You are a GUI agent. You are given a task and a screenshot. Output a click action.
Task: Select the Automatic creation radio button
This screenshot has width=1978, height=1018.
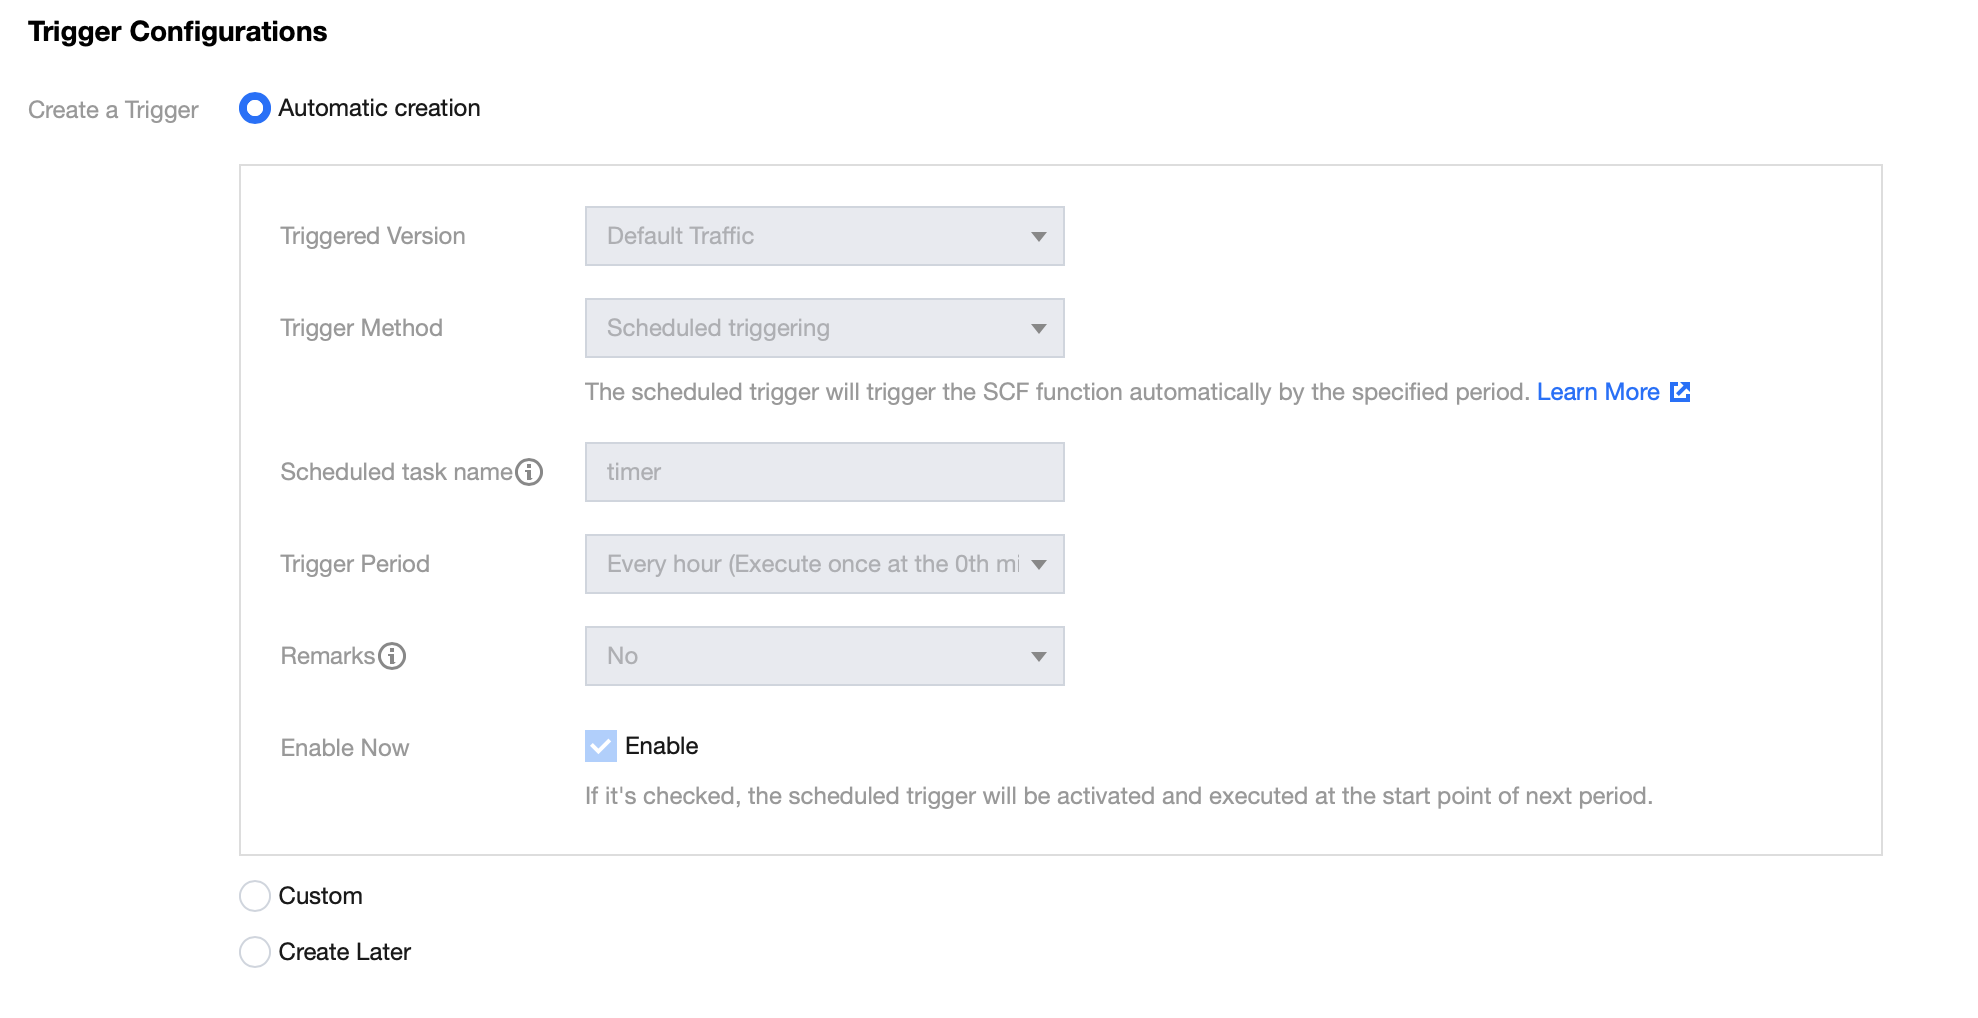coord(255,108)
